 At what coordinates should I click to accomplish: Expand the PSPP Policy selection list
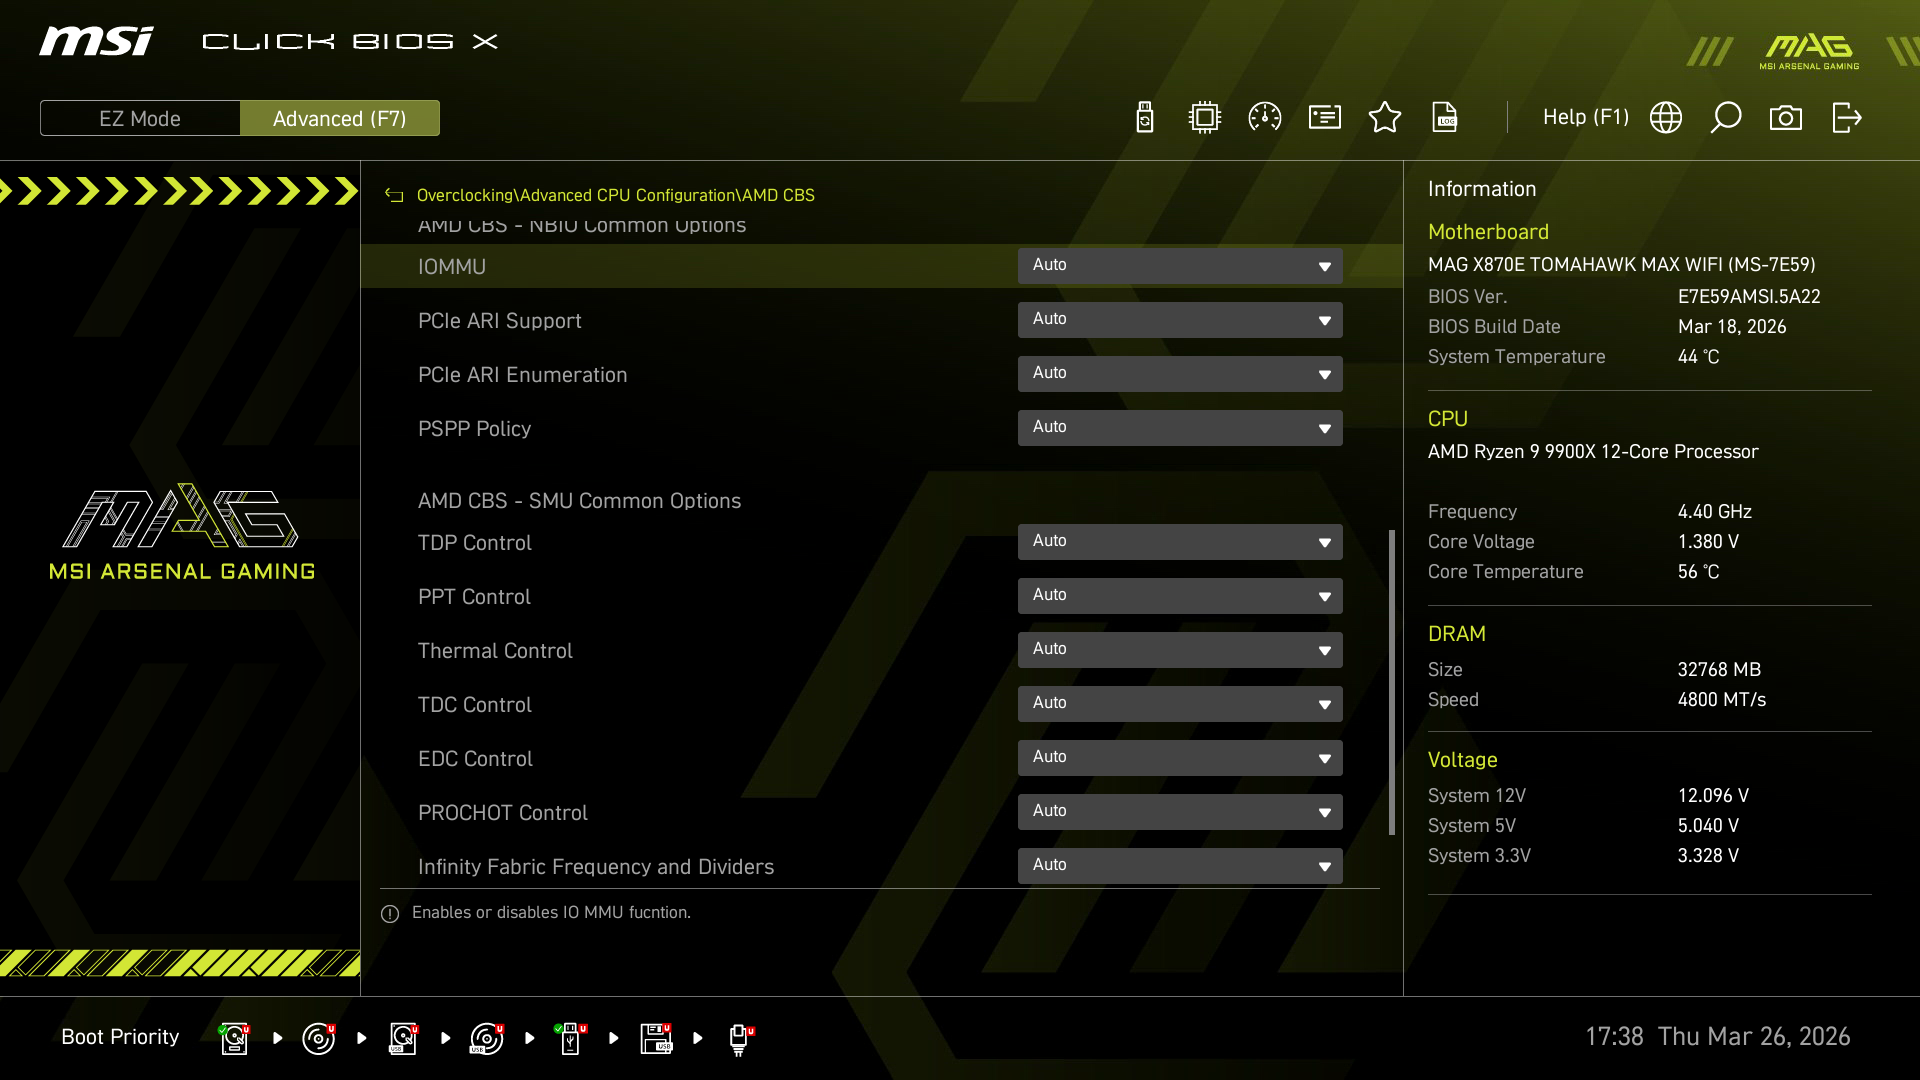click(1180, 427)
